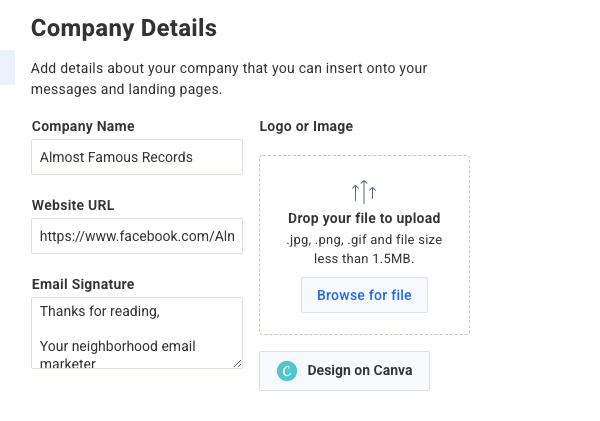This screenshot has height=421, width=600.
Task: Place cursor on 'Thanks for reading,' line
Action: click(x=100, y=312)
